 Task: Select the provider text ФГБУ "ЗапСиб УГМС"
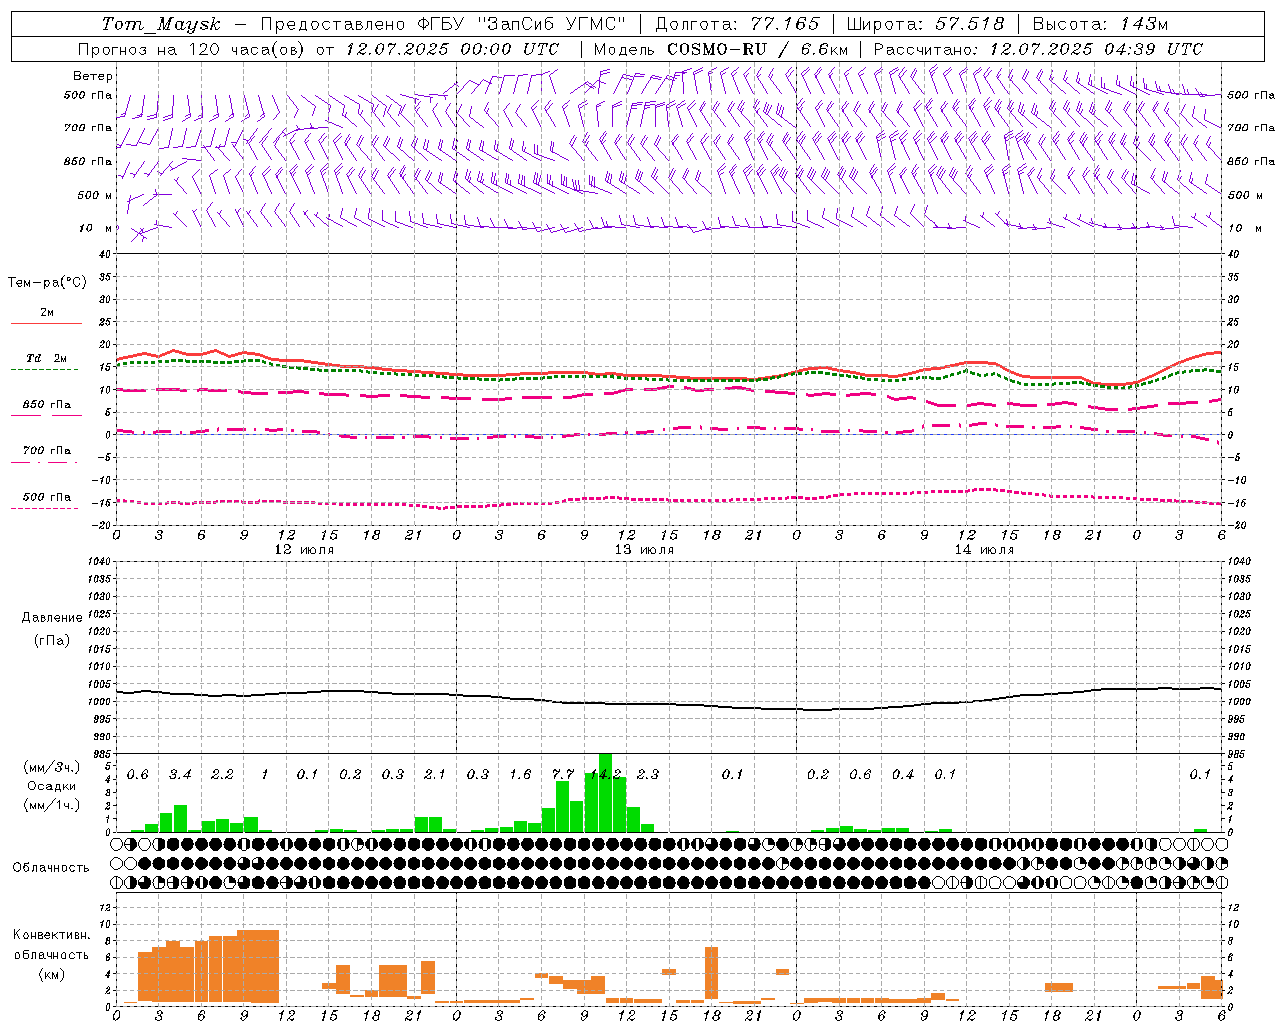[521, 24]
